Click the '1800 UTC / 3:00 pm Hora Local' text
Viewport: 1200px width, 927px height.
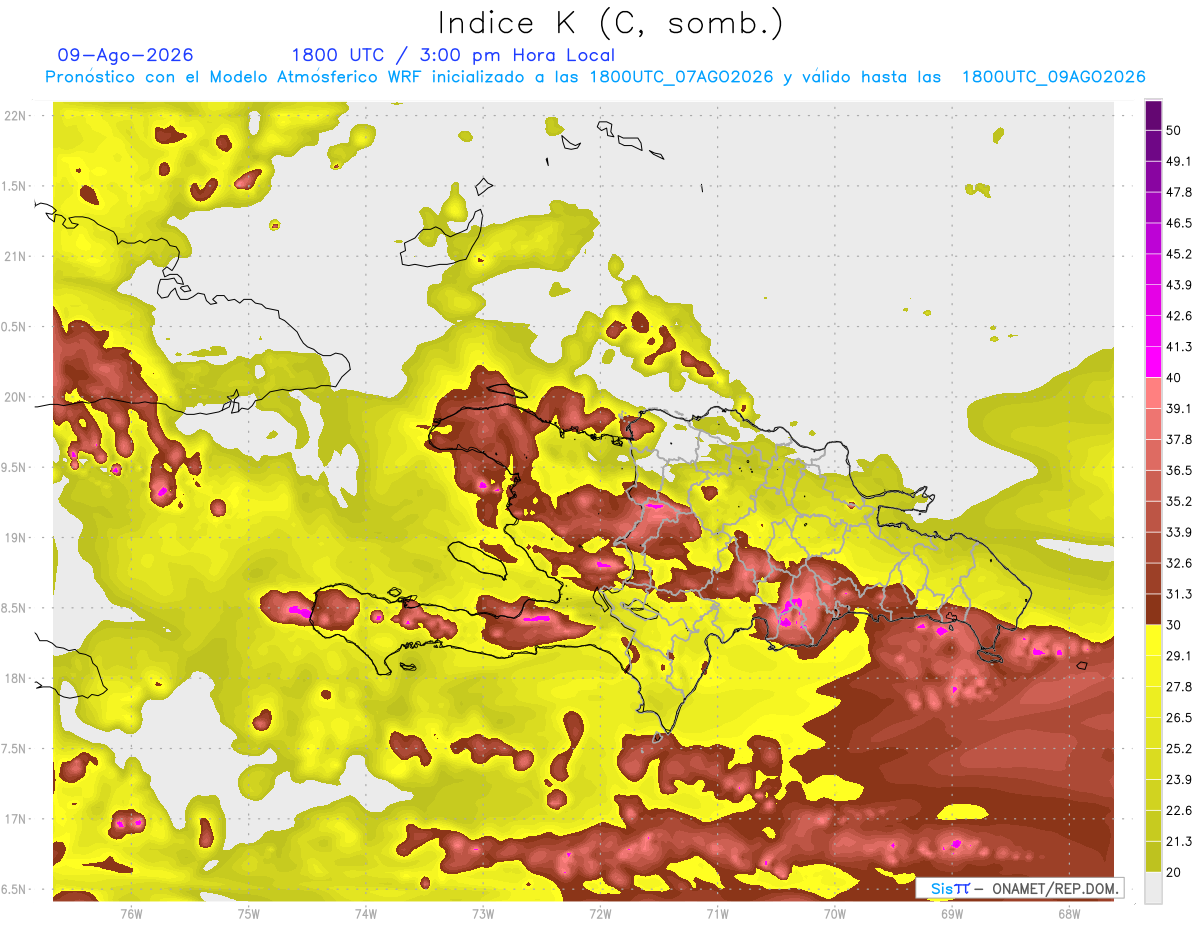[453, 55]
